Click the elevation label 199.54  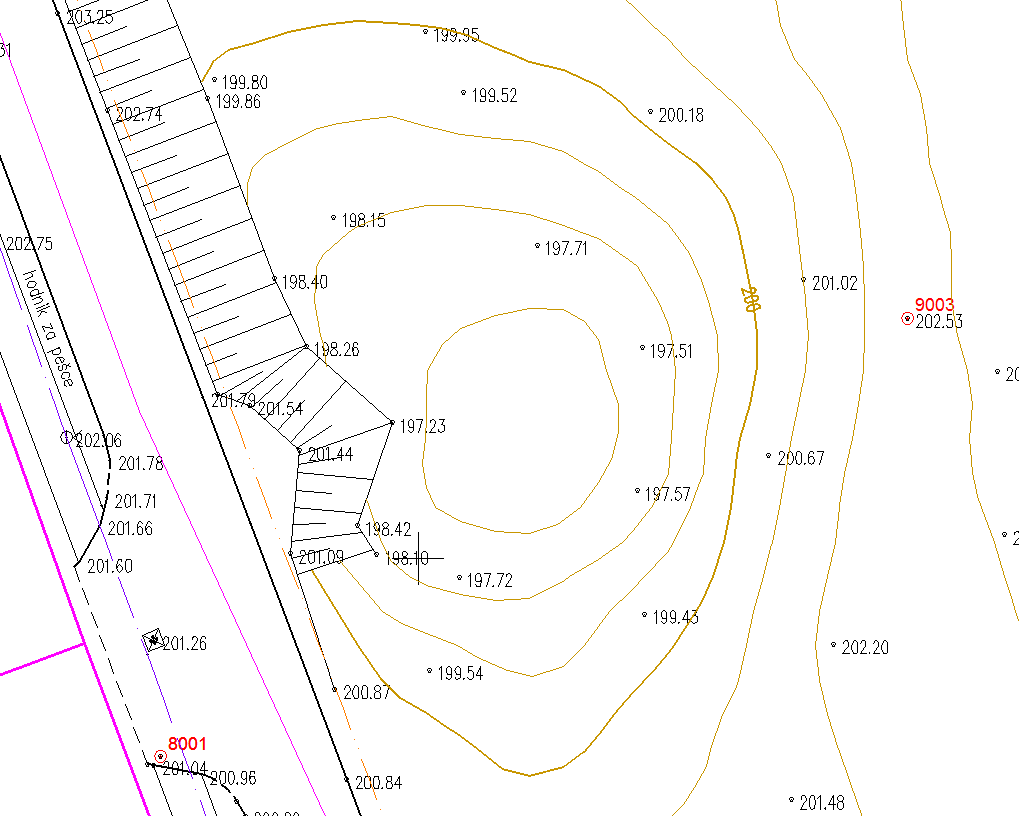[460, 674]
